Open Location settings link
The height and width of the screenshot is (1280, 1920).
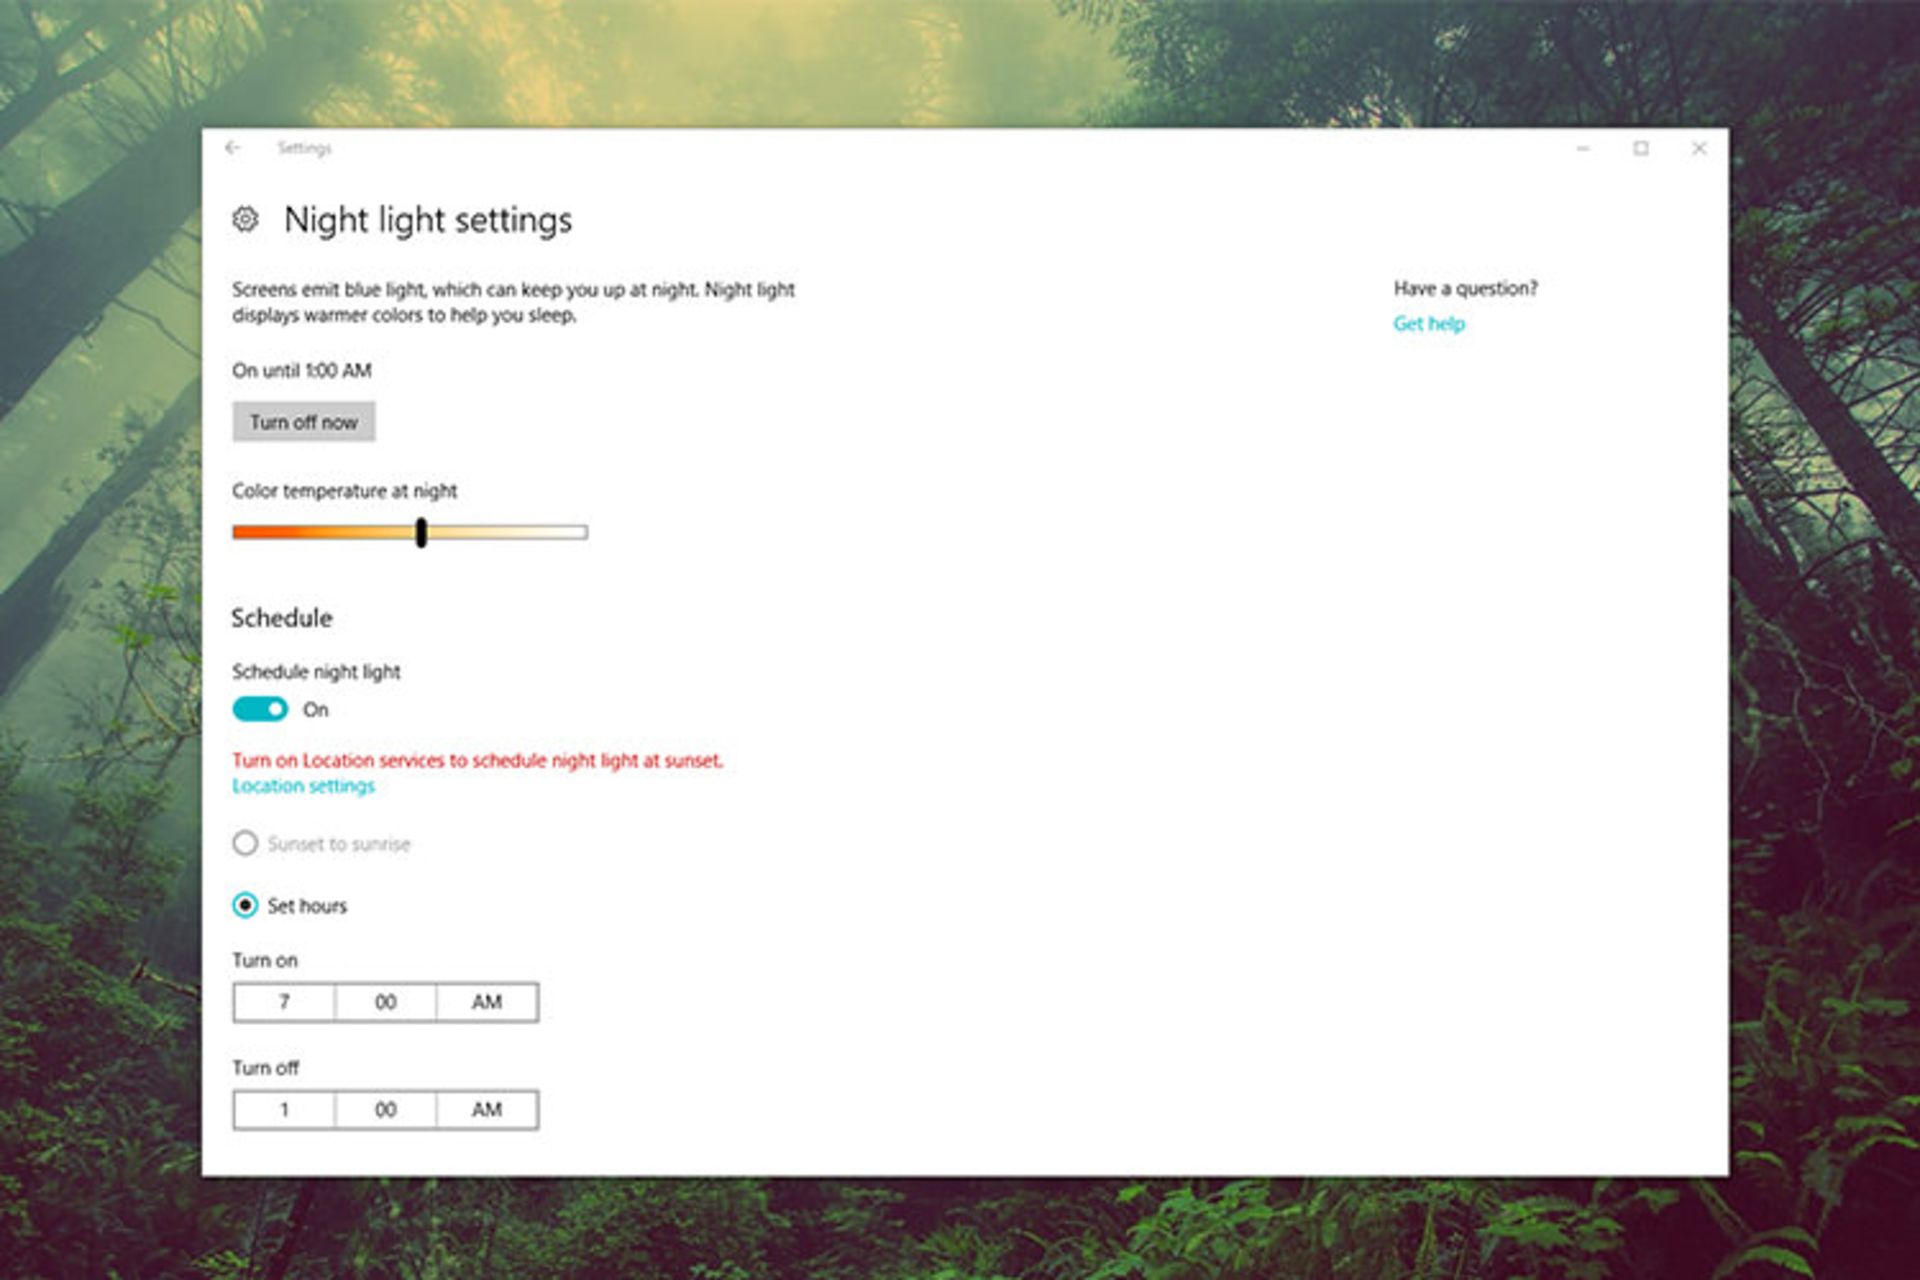pos(304,786)
